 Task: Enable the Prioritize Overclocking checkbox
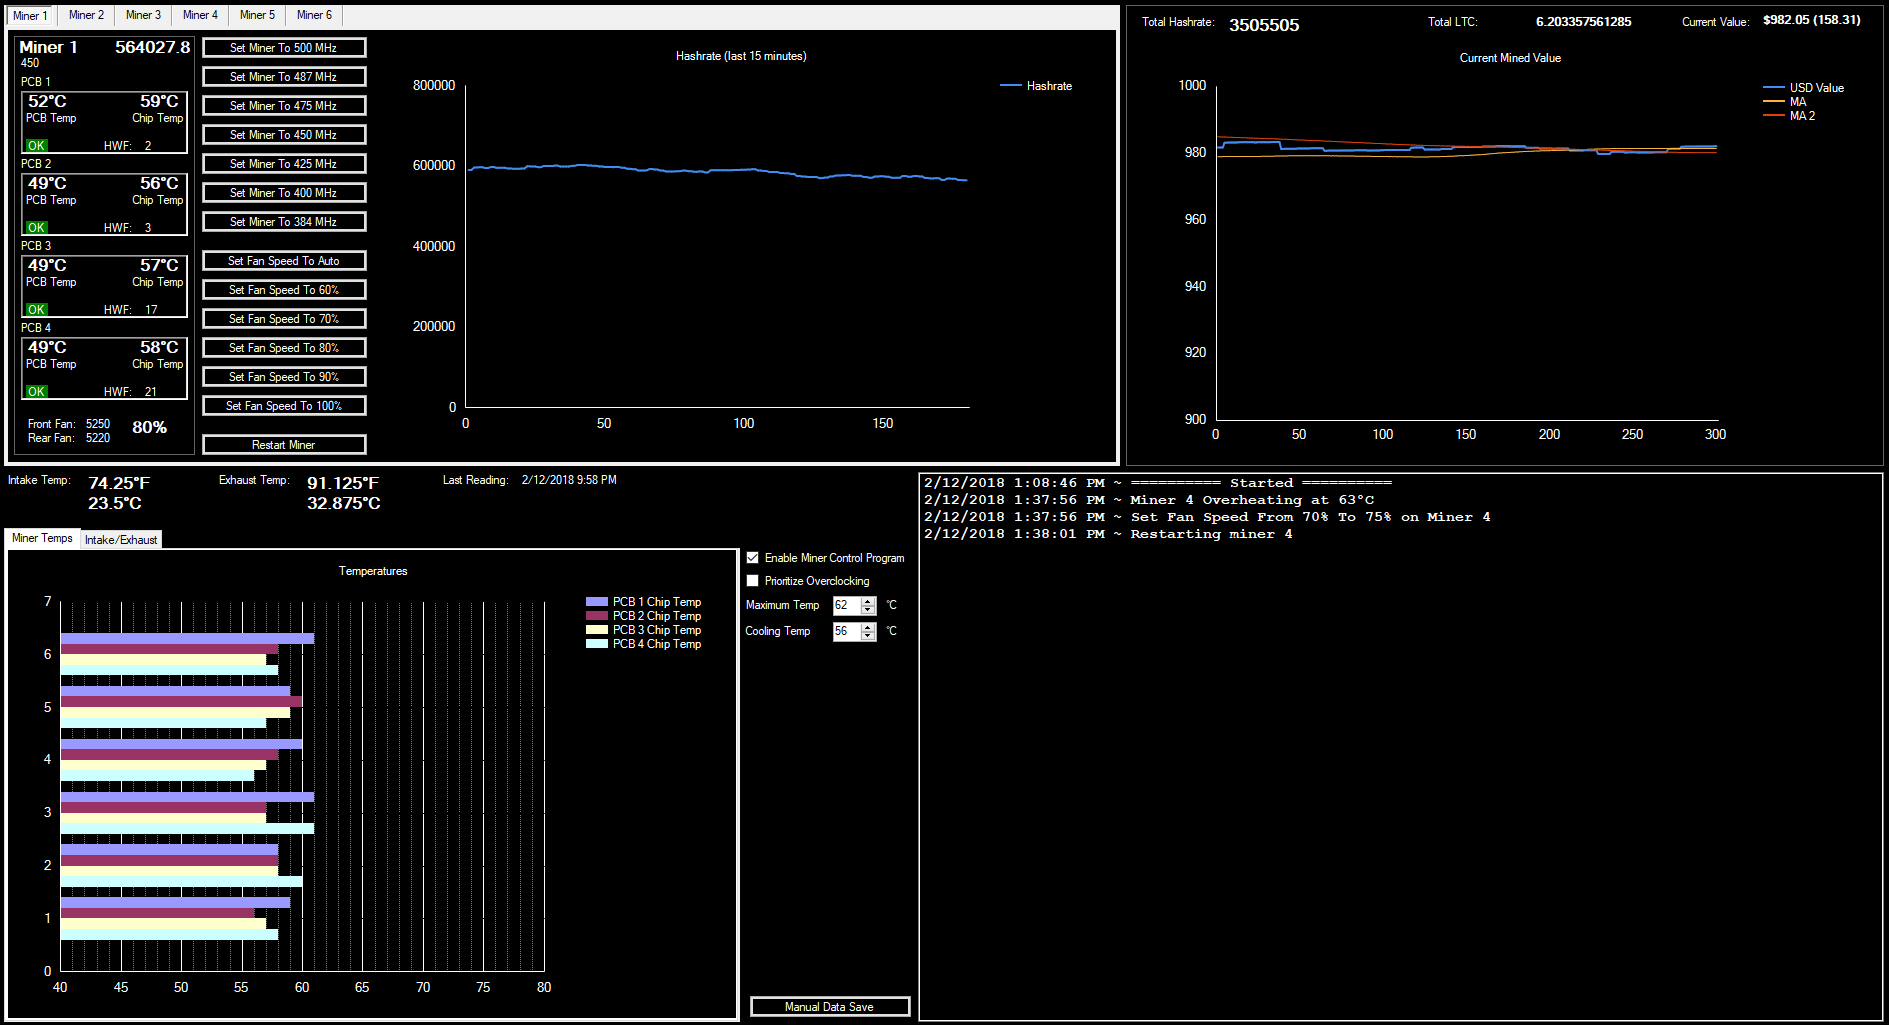point(753,581)
